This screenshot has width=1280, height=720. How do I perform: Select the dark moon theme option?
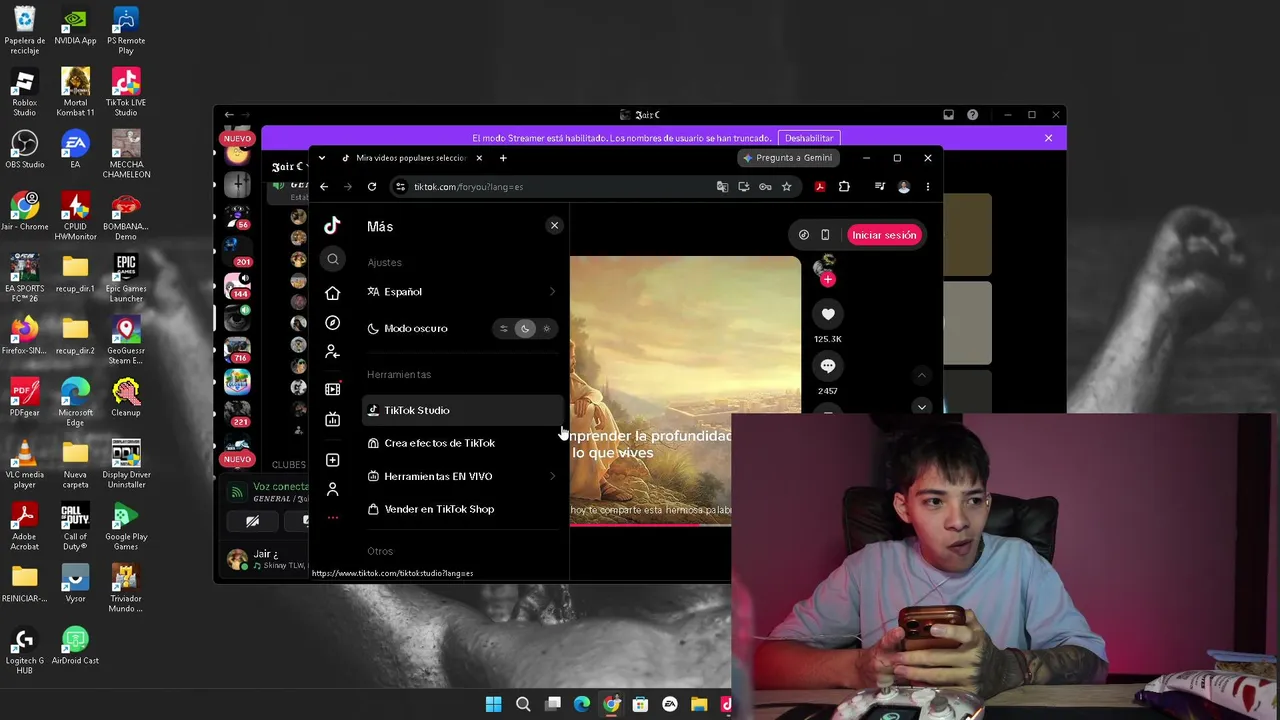tap(525, 329)
